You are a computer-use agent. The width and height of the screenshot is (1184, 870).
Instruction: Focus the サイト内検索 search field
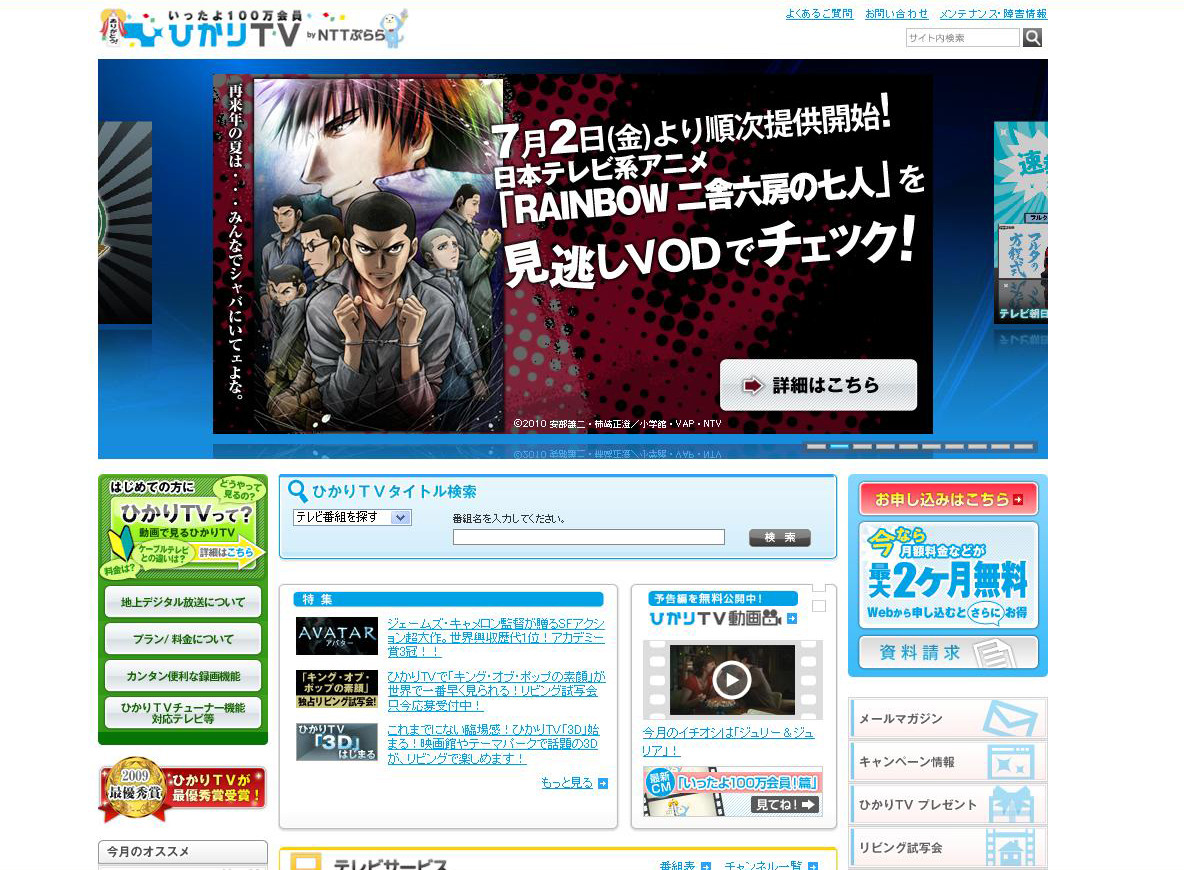(x=962, y=38)
